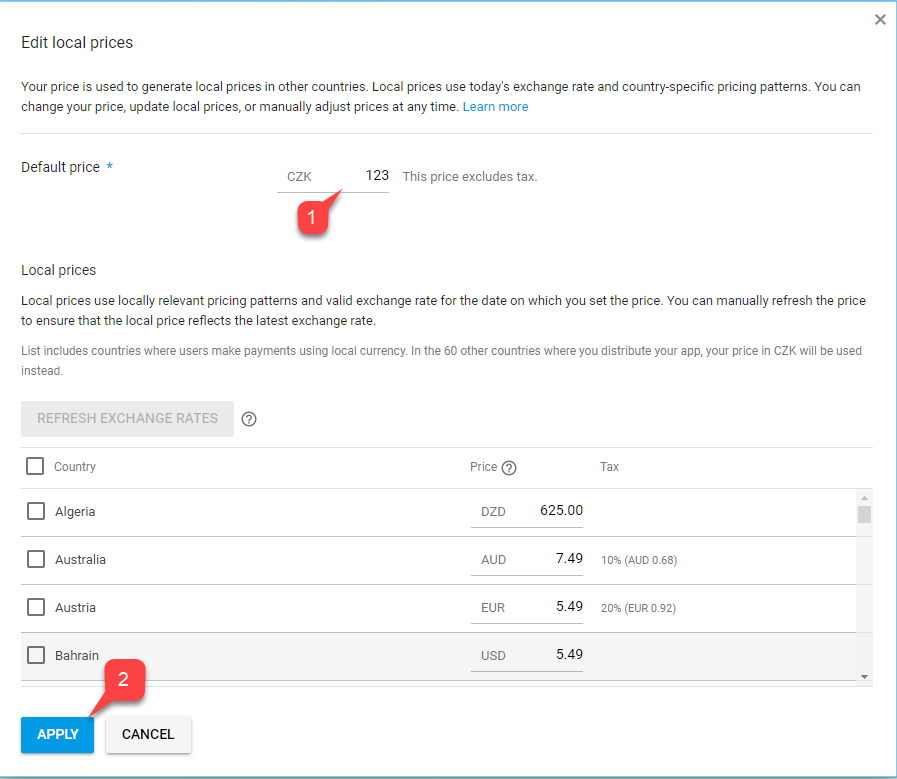Apply the local price changes
Viewport: 897px width, 779px height.
pos(57,734)
